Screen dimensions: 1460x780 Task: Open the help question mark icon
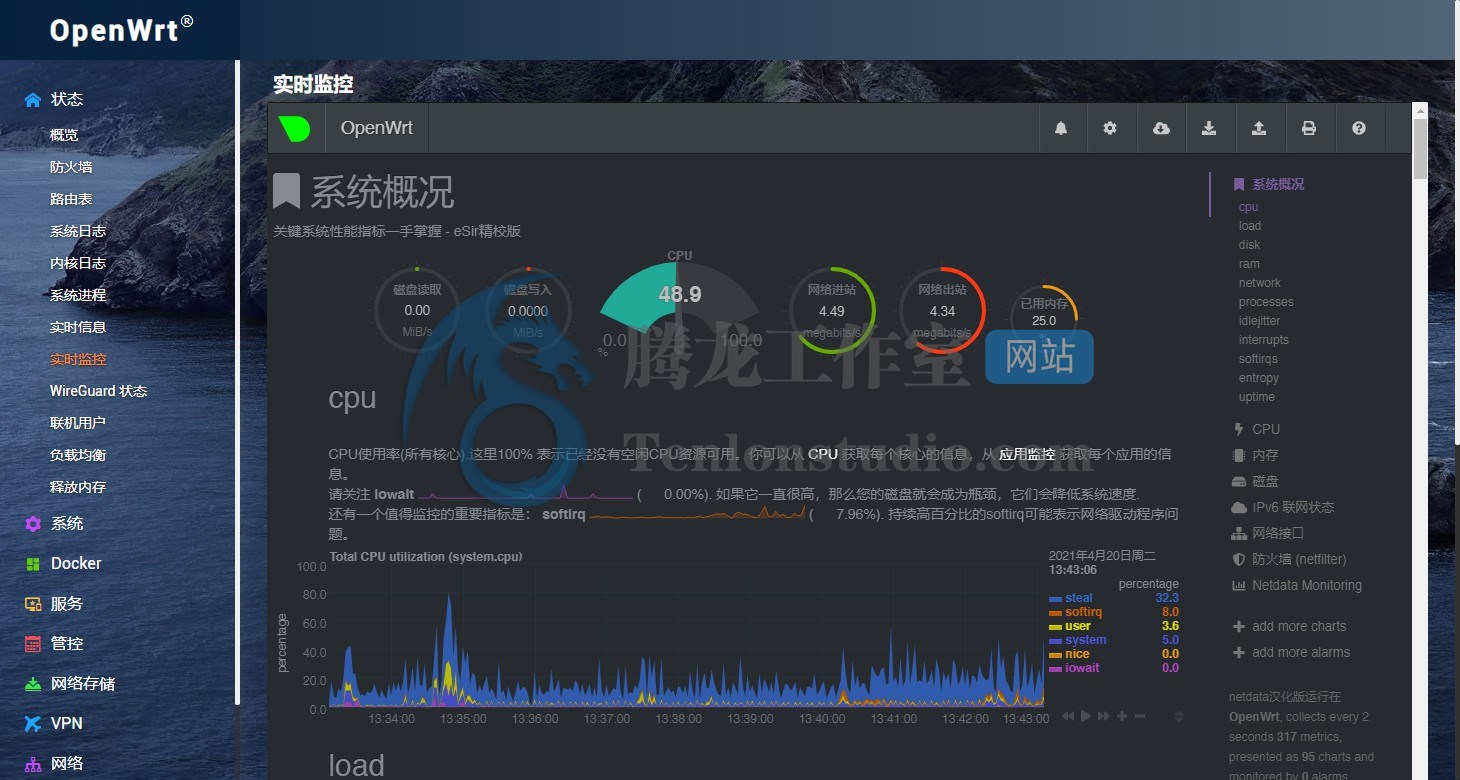click(1359, 128)
